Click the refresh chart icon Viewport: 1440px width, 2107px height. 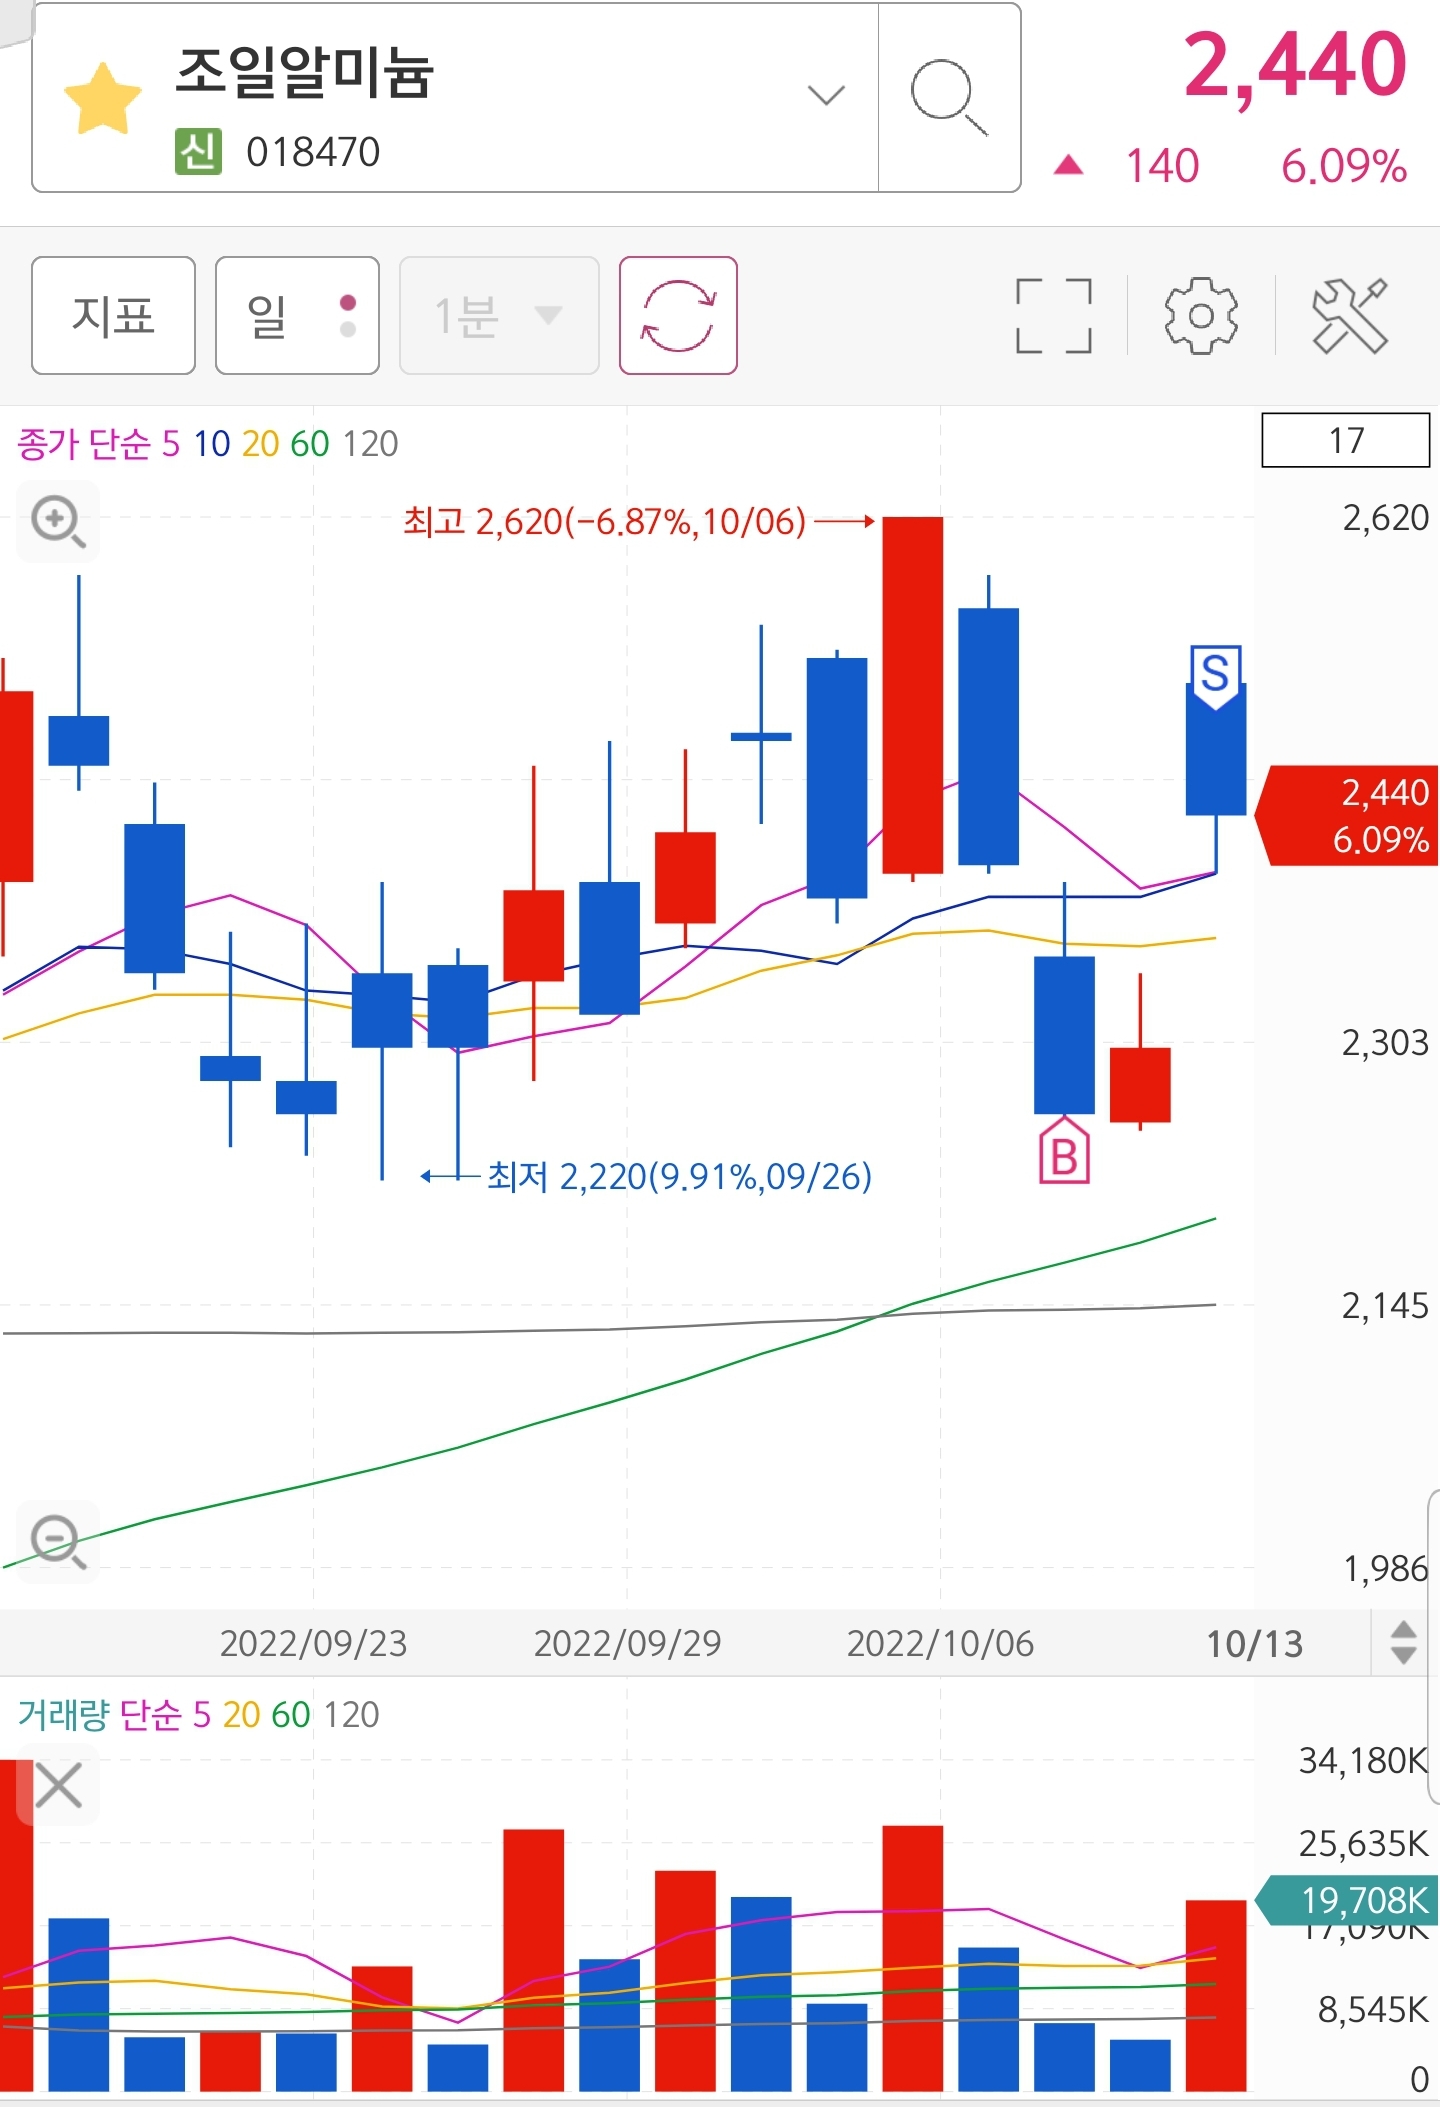click(x=678, y=315)
